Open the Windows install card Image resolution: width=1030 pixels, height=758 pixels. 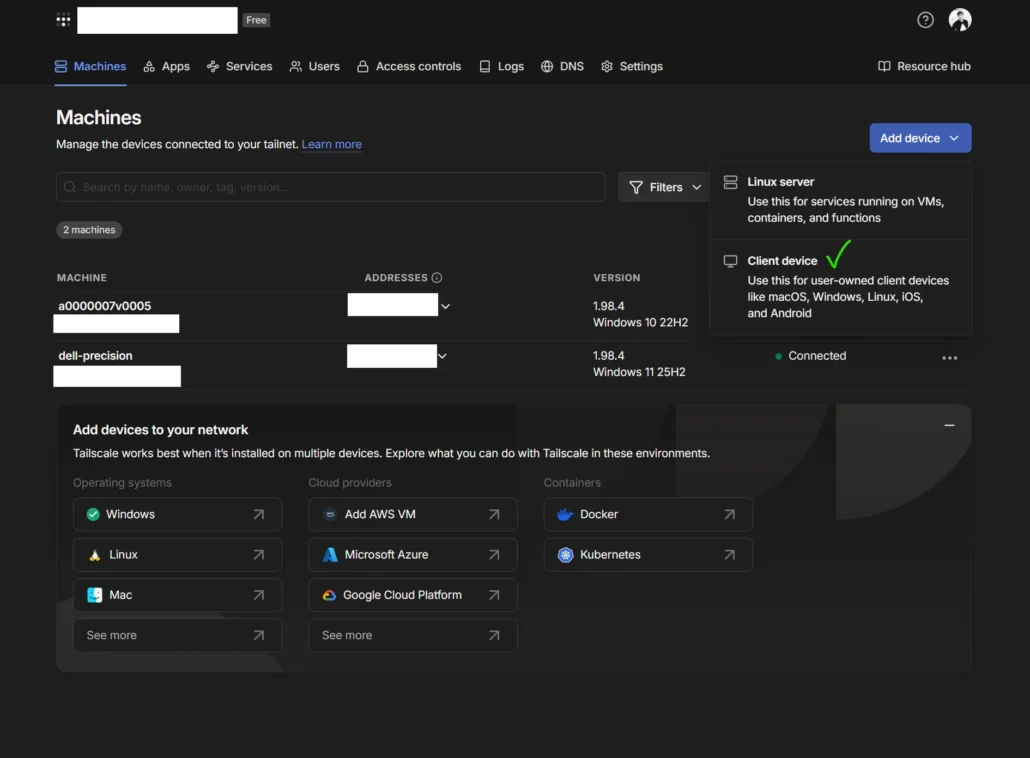coord(177,514)
